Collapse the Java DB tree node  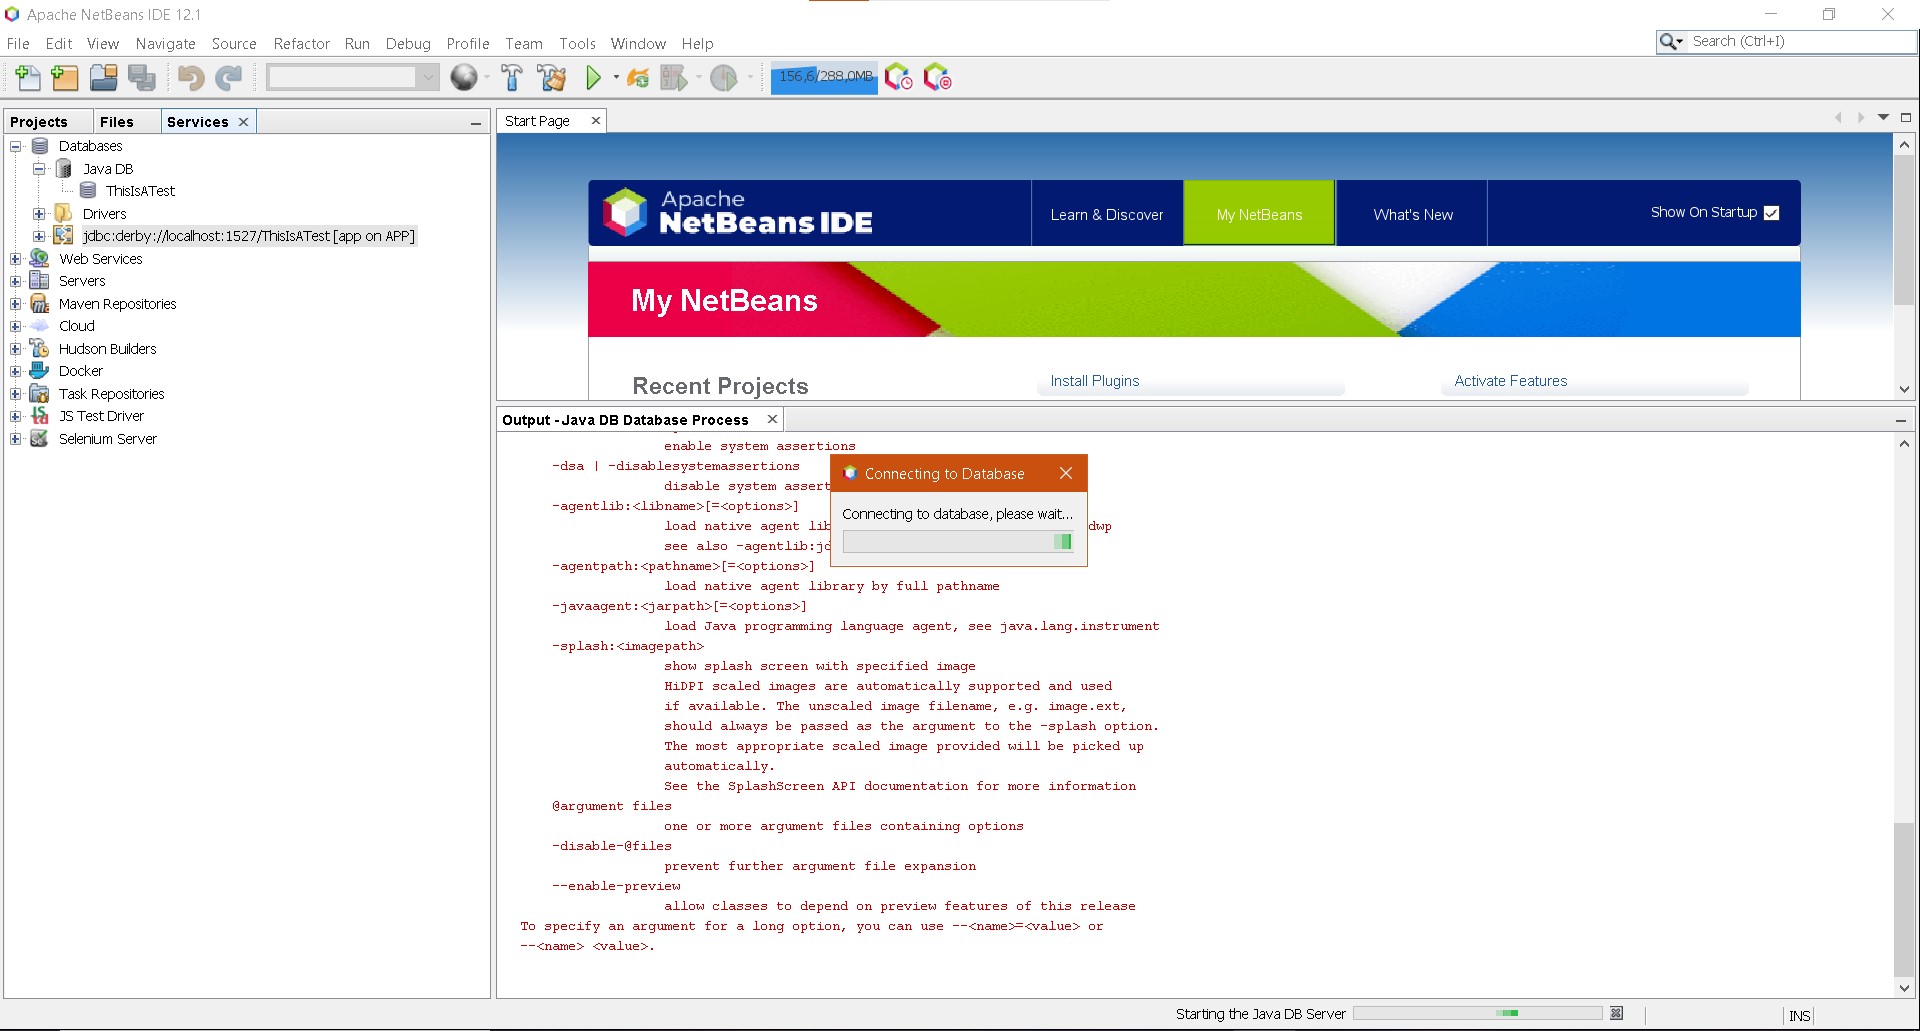coord(39,169)
